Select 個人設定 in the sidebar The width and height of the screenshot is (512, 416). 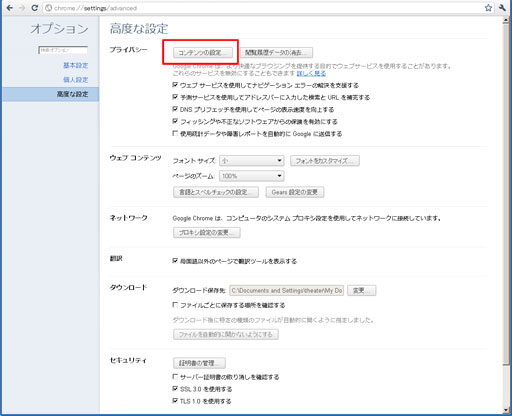pyautogui.click(x=76, y=80)
